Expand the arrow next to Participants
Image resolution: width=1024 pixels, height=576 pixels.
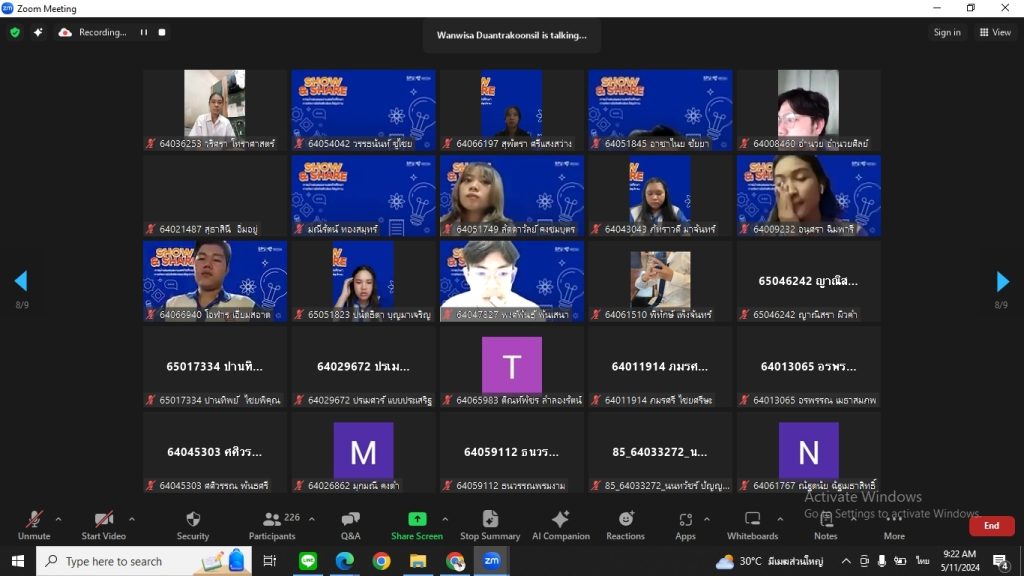[x=312, y=519]
